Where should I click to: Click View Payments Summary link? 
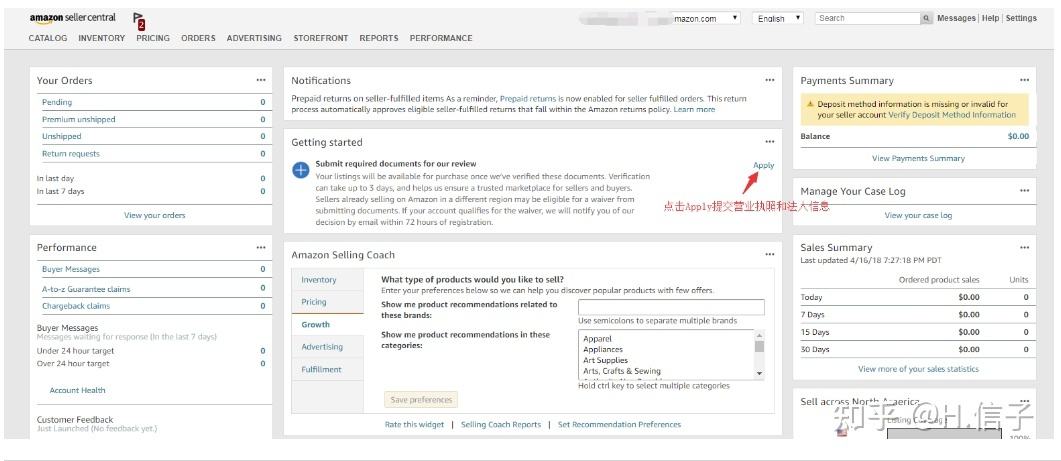click(x=918, y=158)
